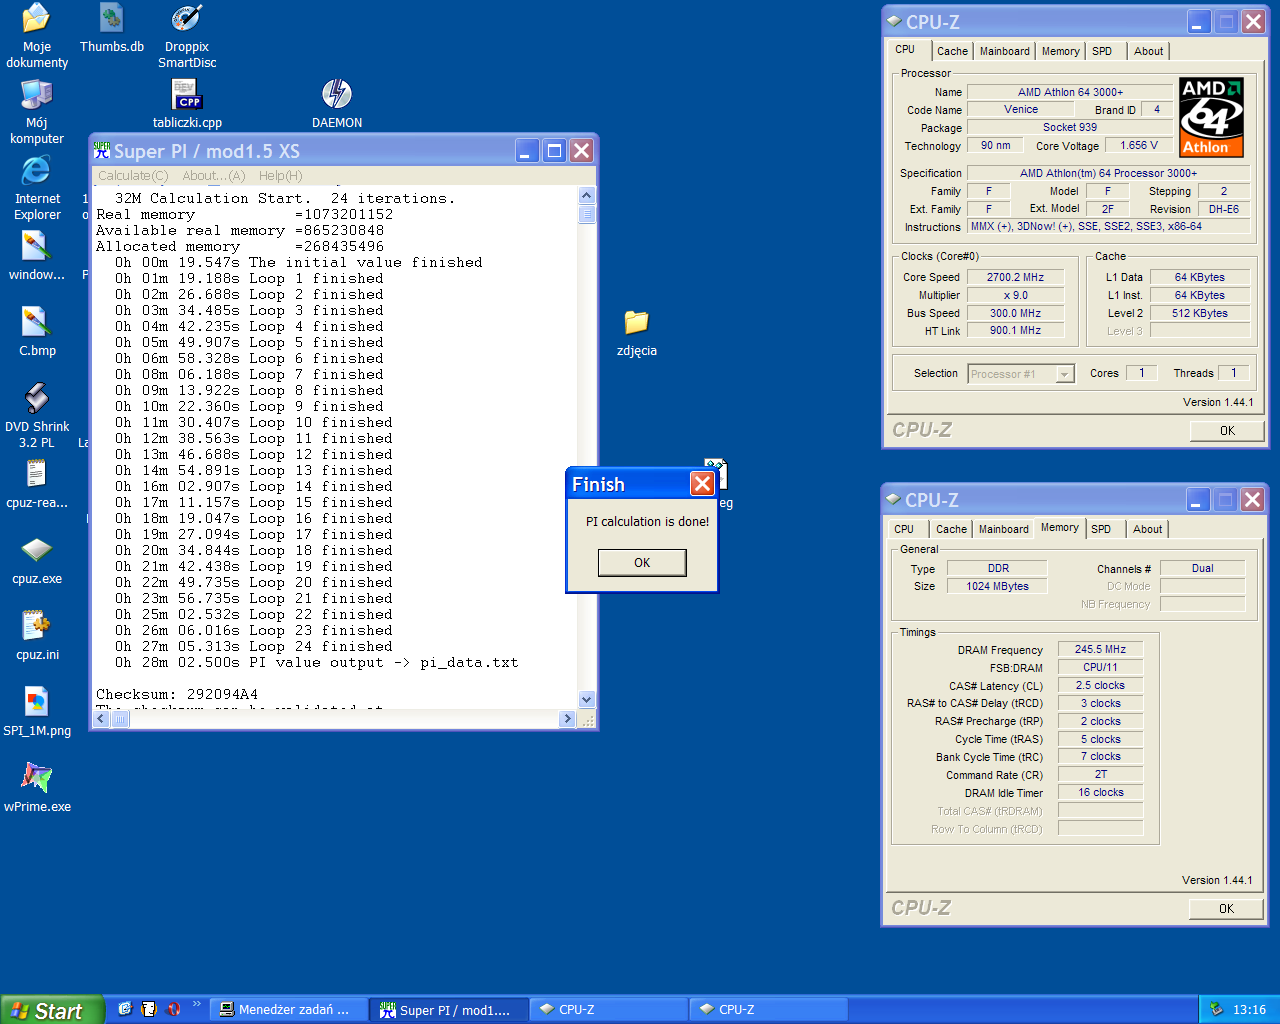Click Bus Speed value 300.0 MHz
The height and width of the screenshot is (1024, 1280).
[x=1015, y=313]
